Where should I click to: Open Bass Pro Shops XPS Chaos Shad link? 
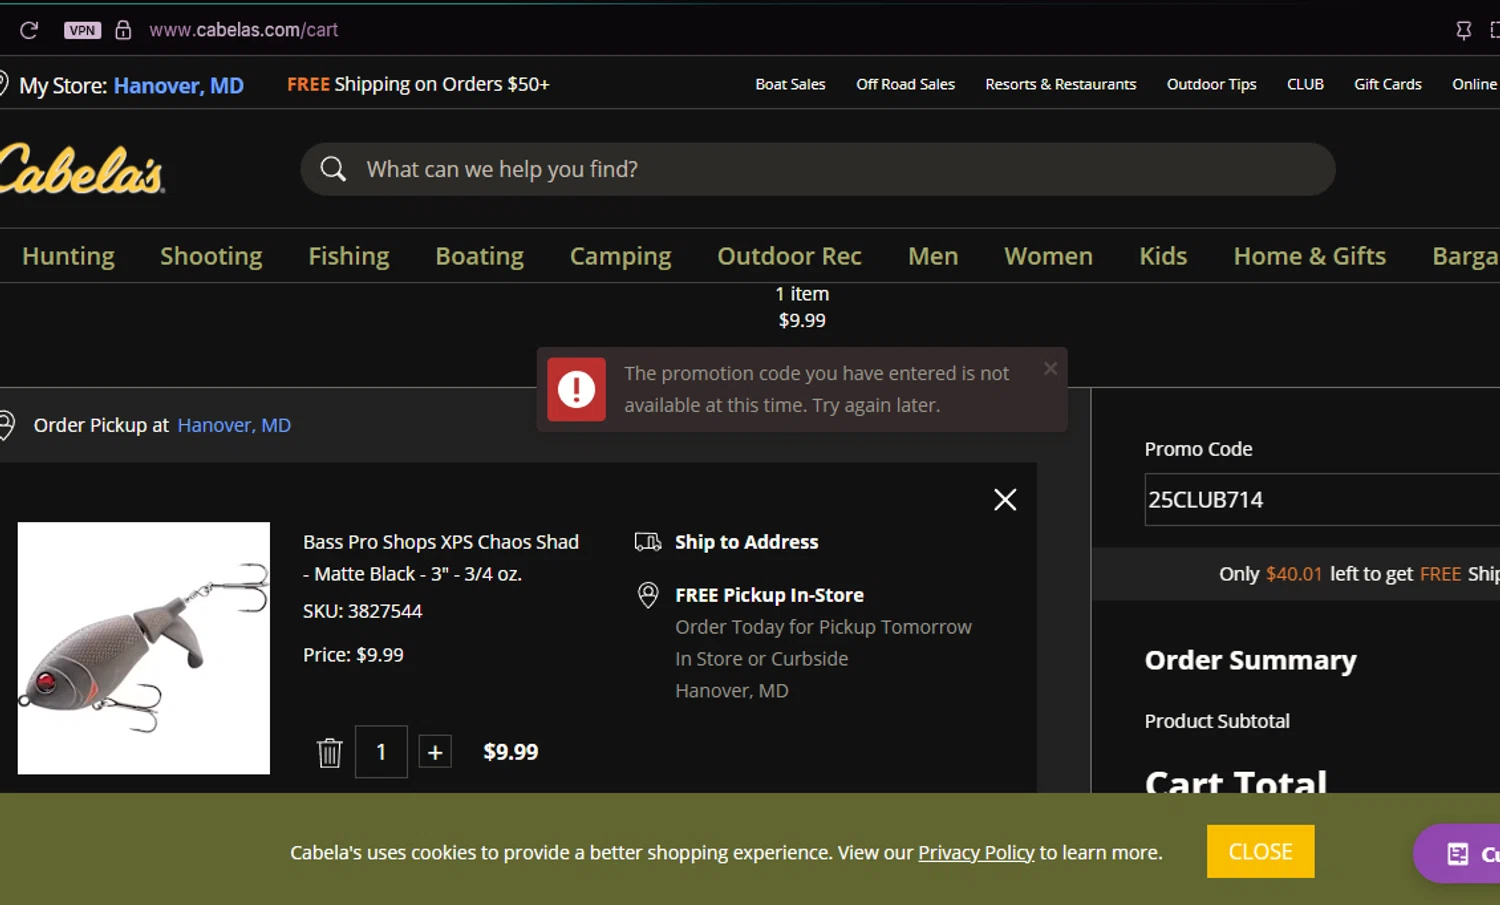441,557
